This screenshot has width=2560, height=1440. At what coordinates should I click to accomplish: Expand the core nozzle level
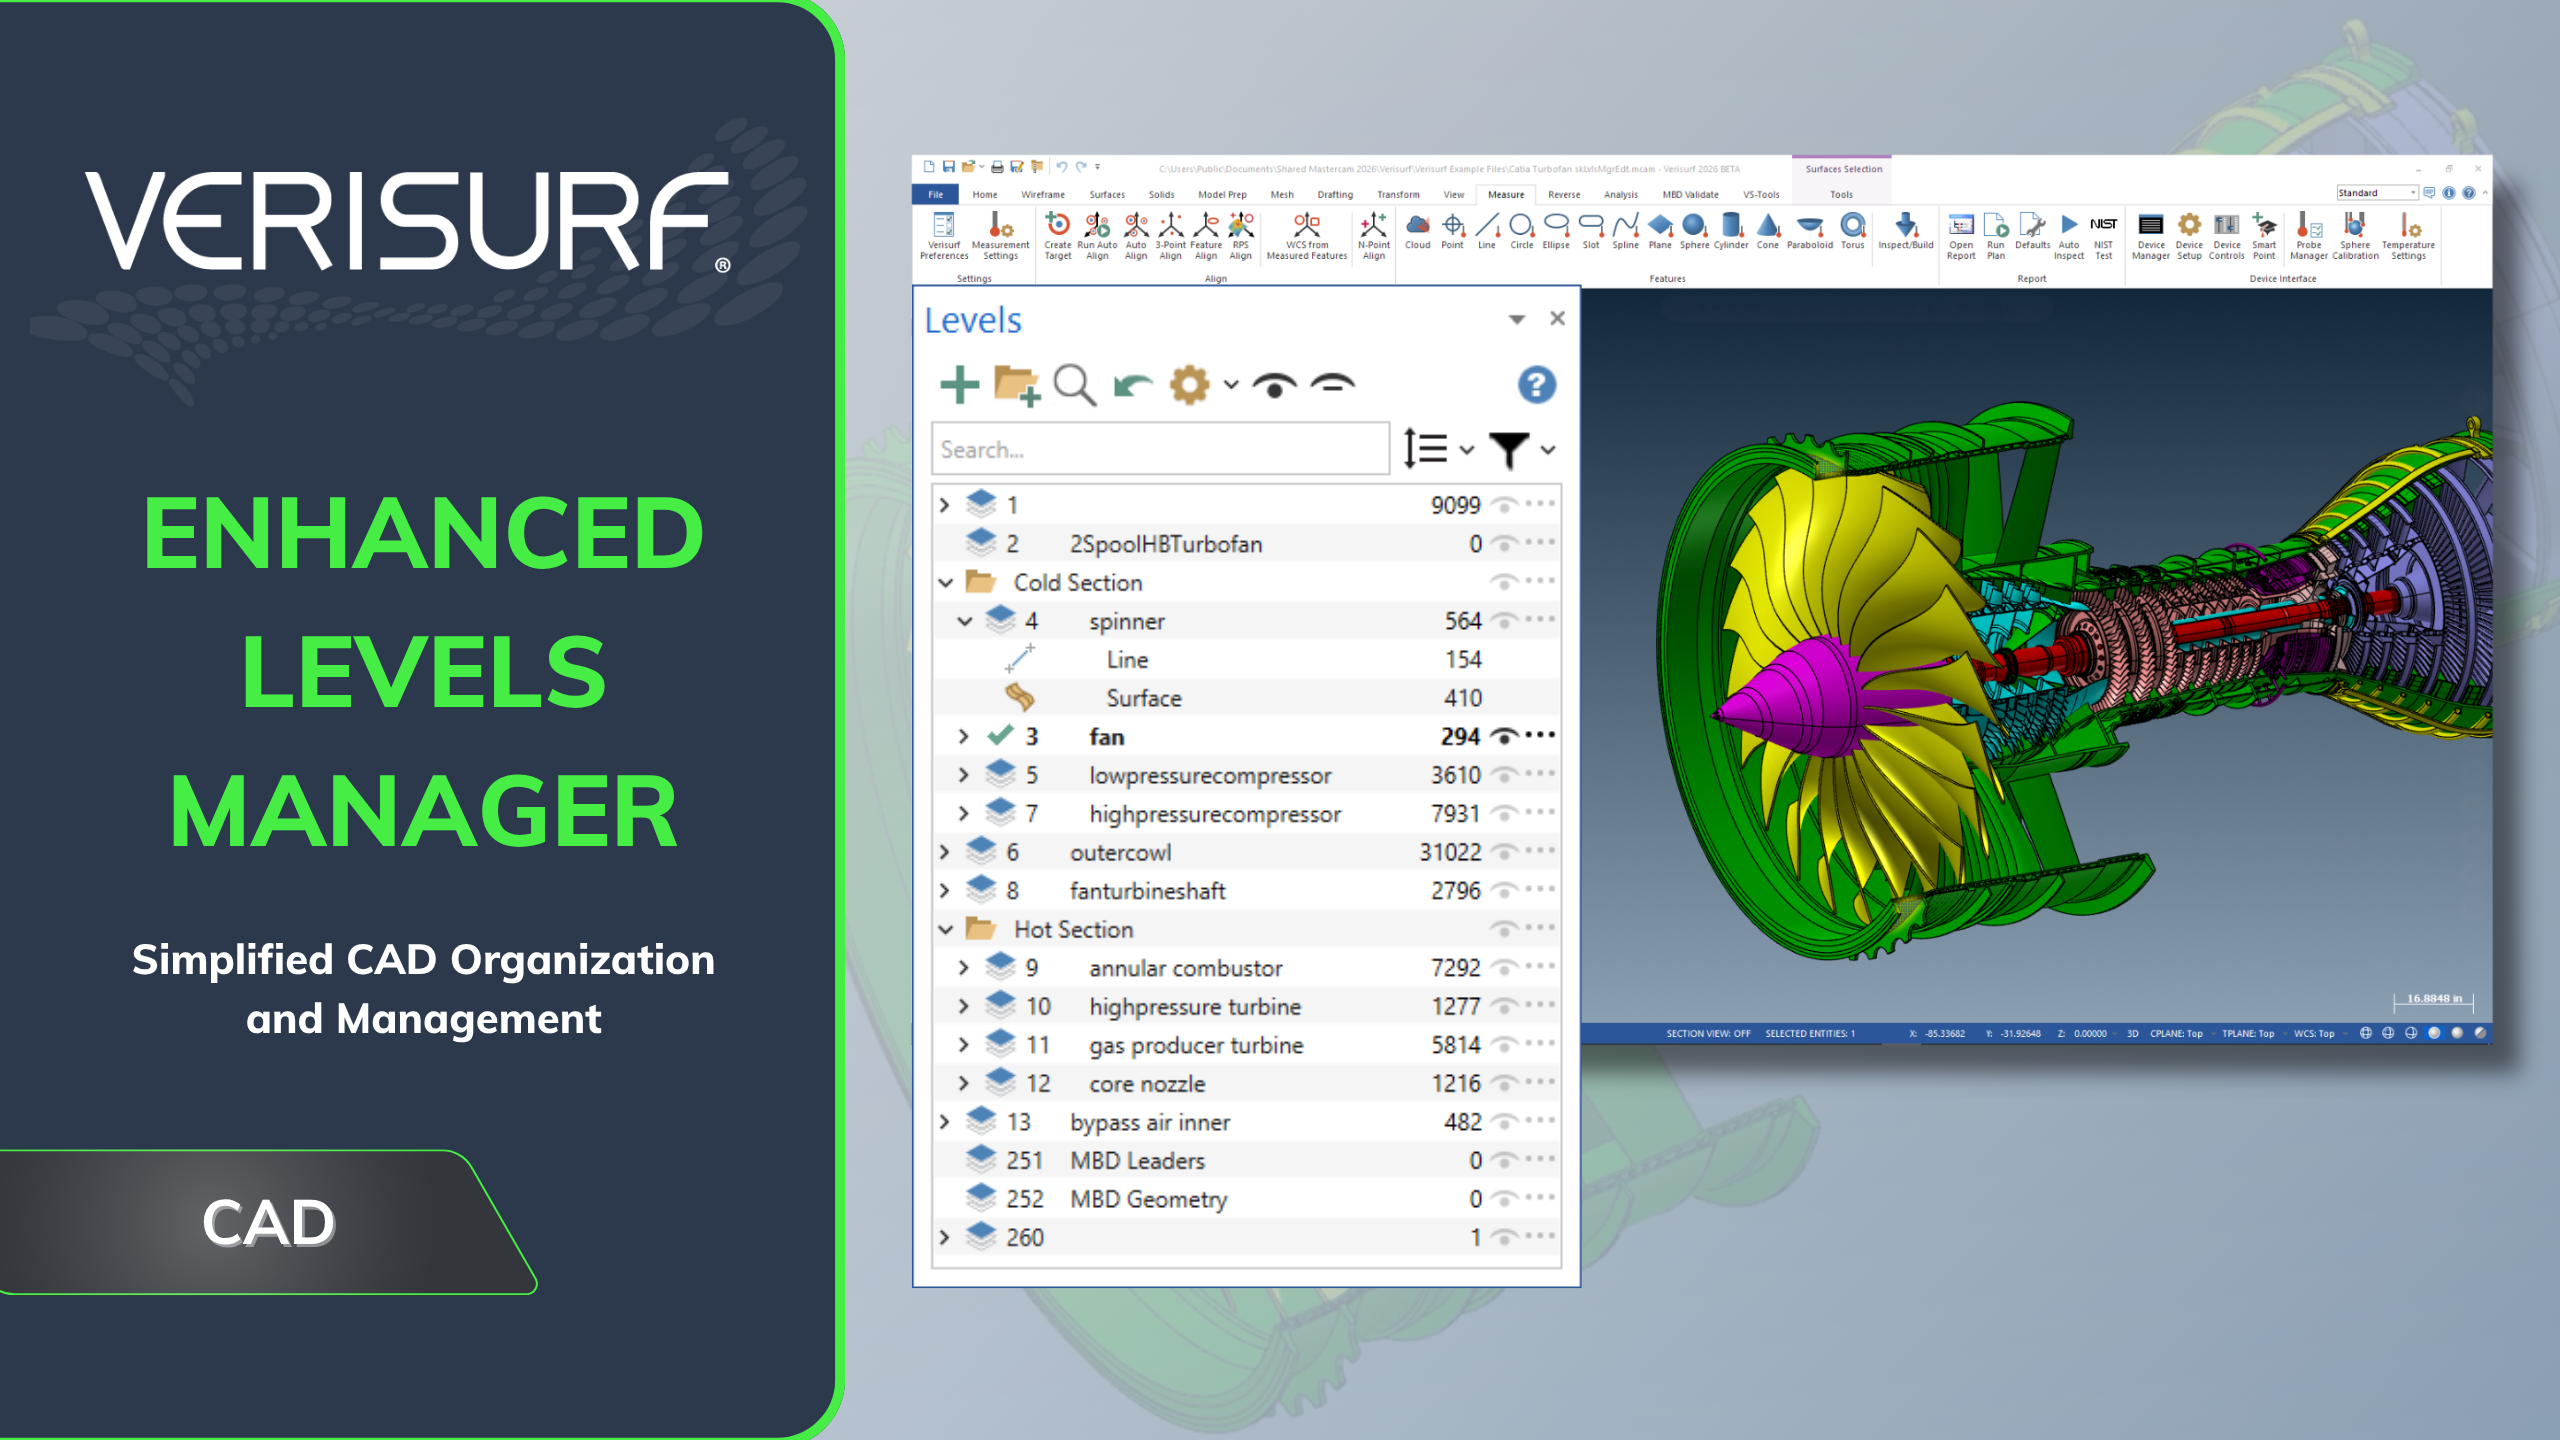964,1083
